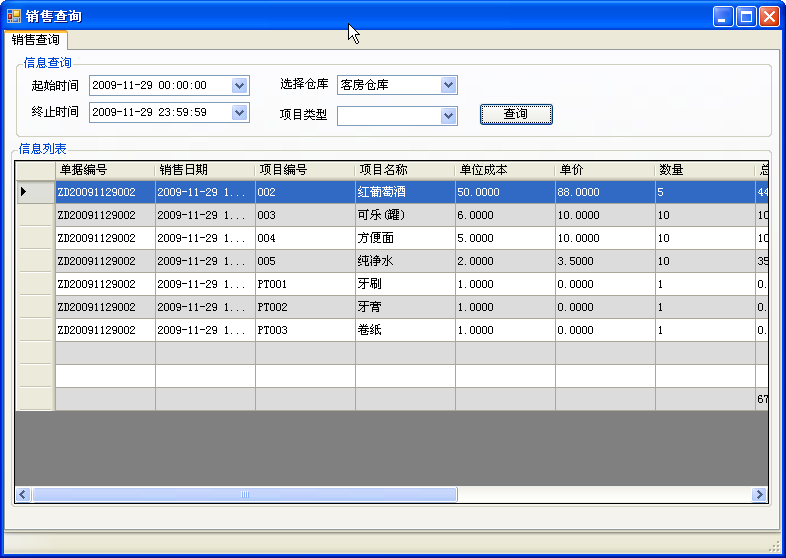The width and height of the screenshot is (786, 558).
Task: Expand the 项目类型 dropdown arrow
Action: 449,116
